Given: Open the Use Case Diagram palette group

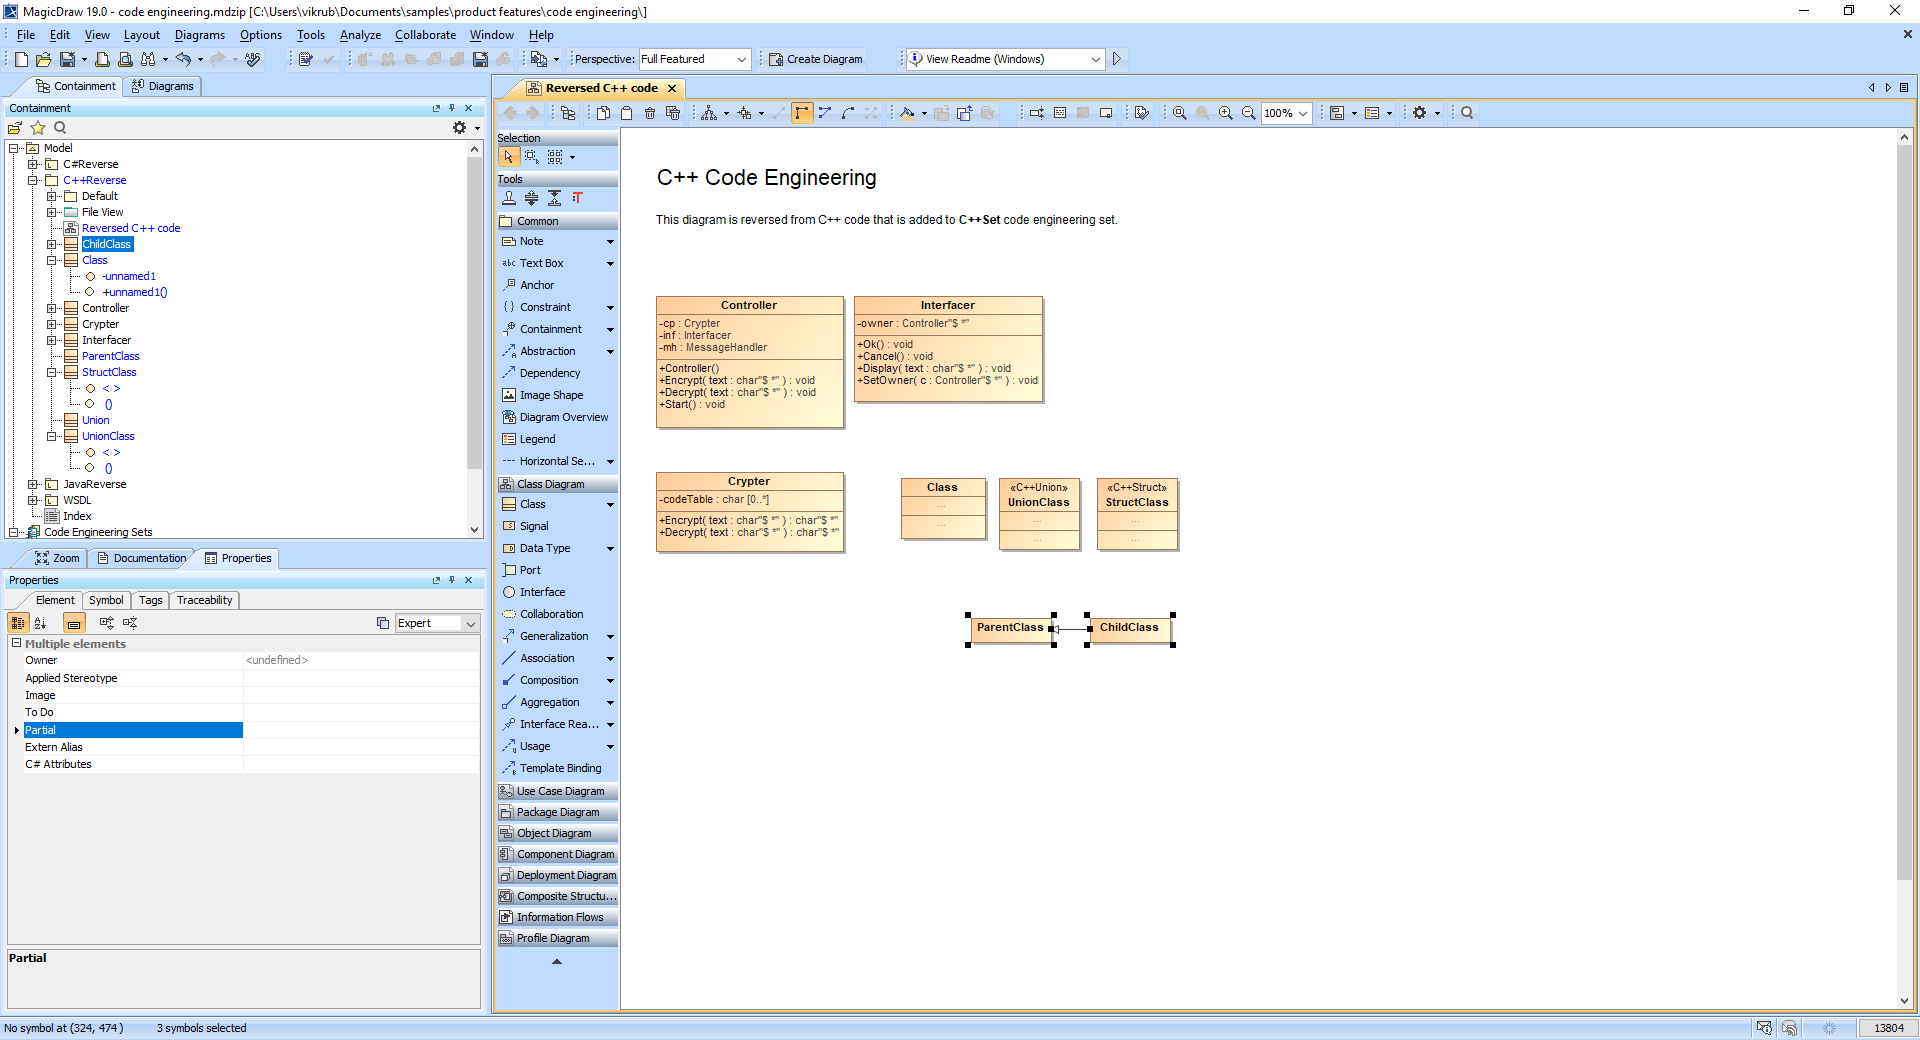Looking at the screenshot, I should (x=559, y=792).
